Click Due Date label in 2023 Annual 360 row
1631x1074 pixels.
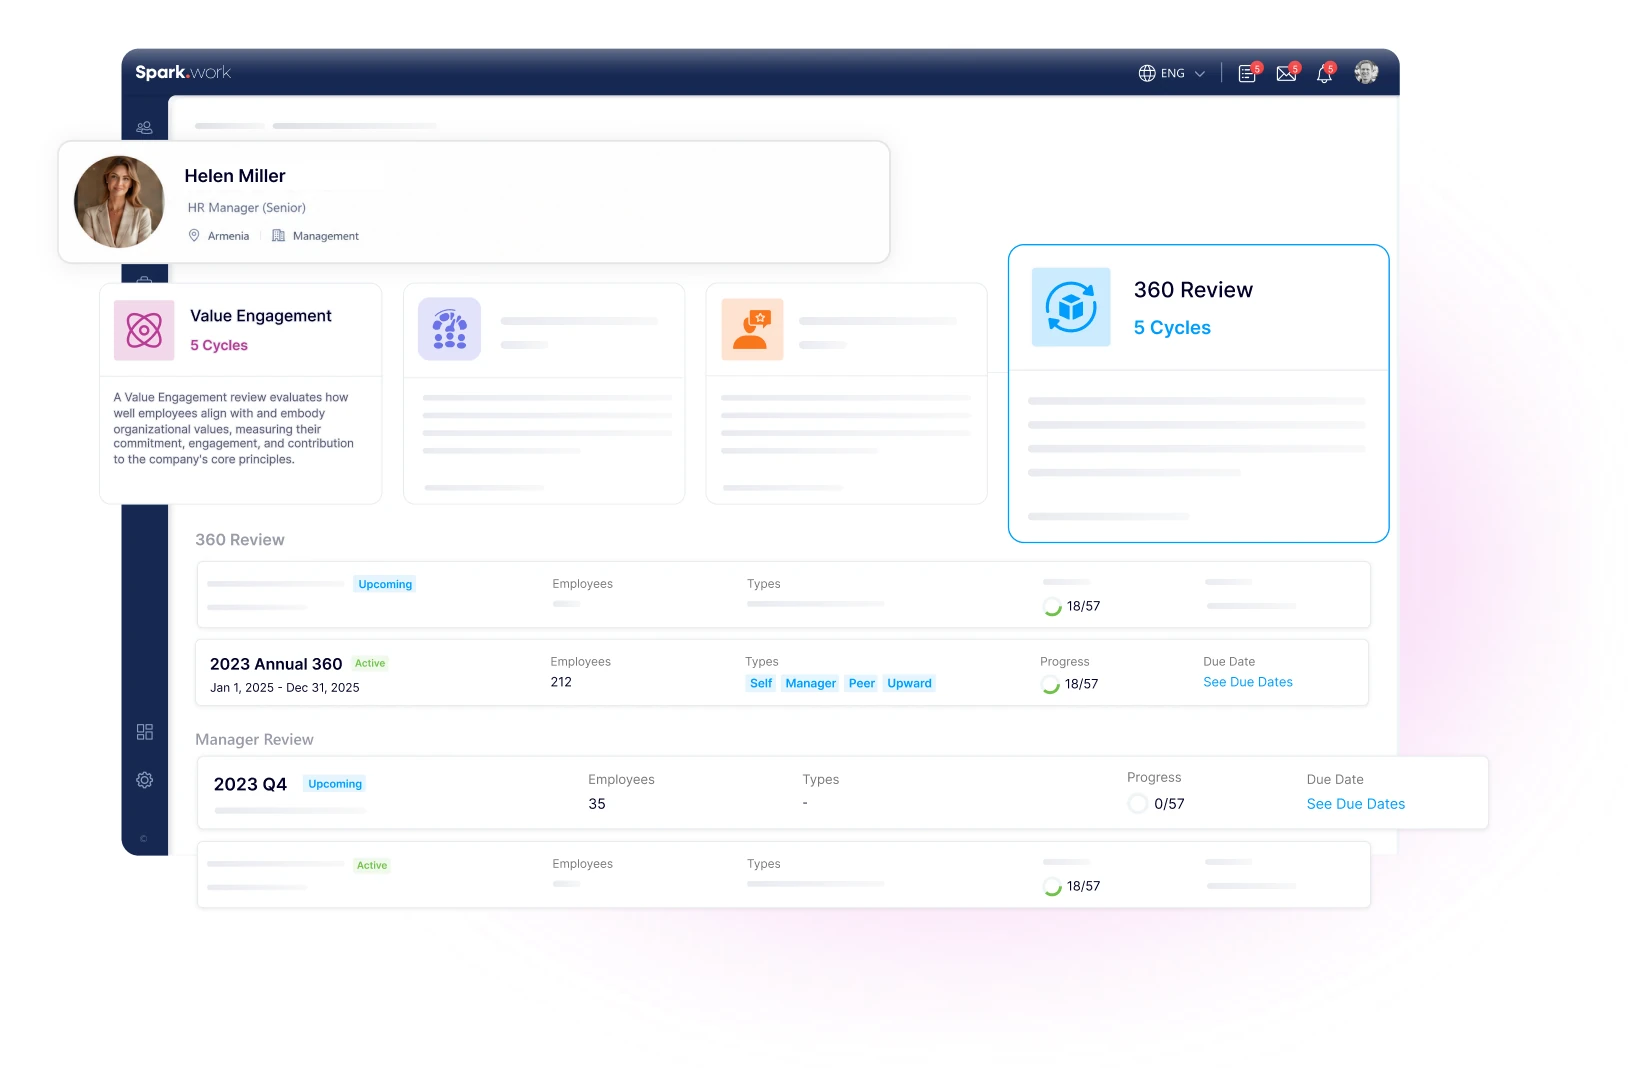tap(1229, 662)
